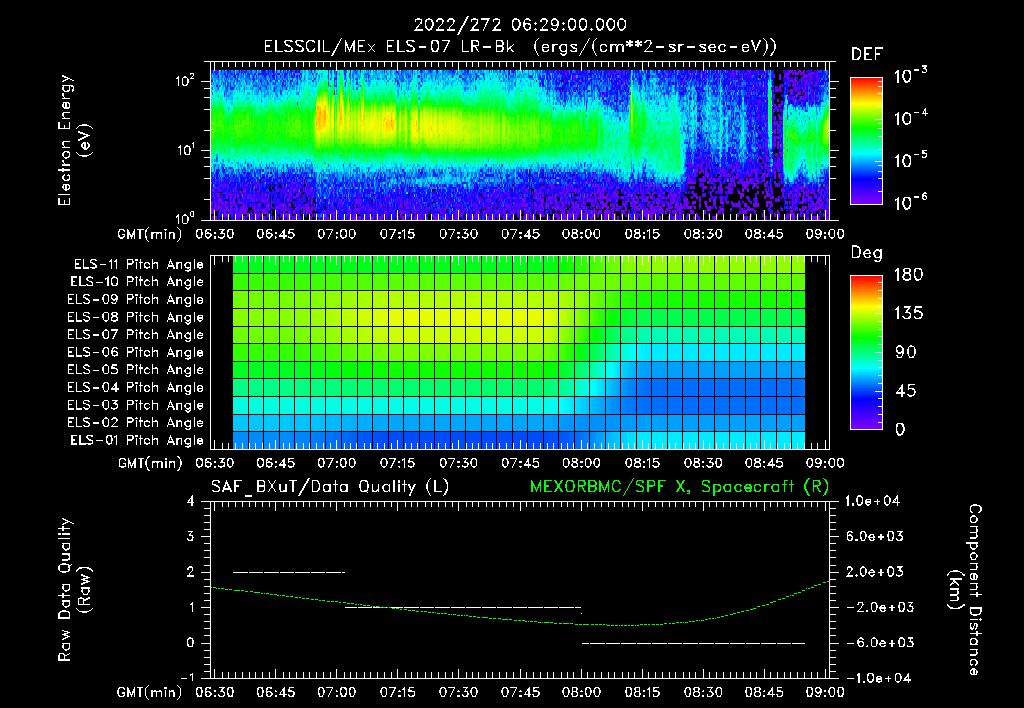Click the 3 tick on Raw Data Quality axis
The image size is (1024, 708).
click(190, 537)
